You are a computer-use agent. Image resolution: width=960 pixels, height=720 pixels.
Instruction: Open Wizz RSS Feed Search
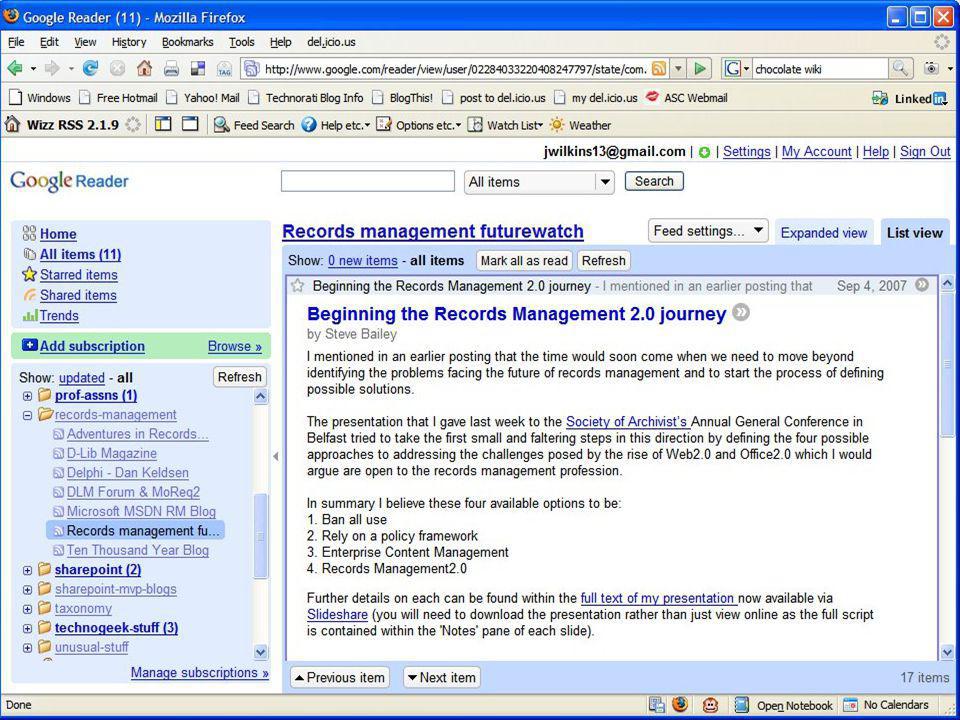[254, 125]
